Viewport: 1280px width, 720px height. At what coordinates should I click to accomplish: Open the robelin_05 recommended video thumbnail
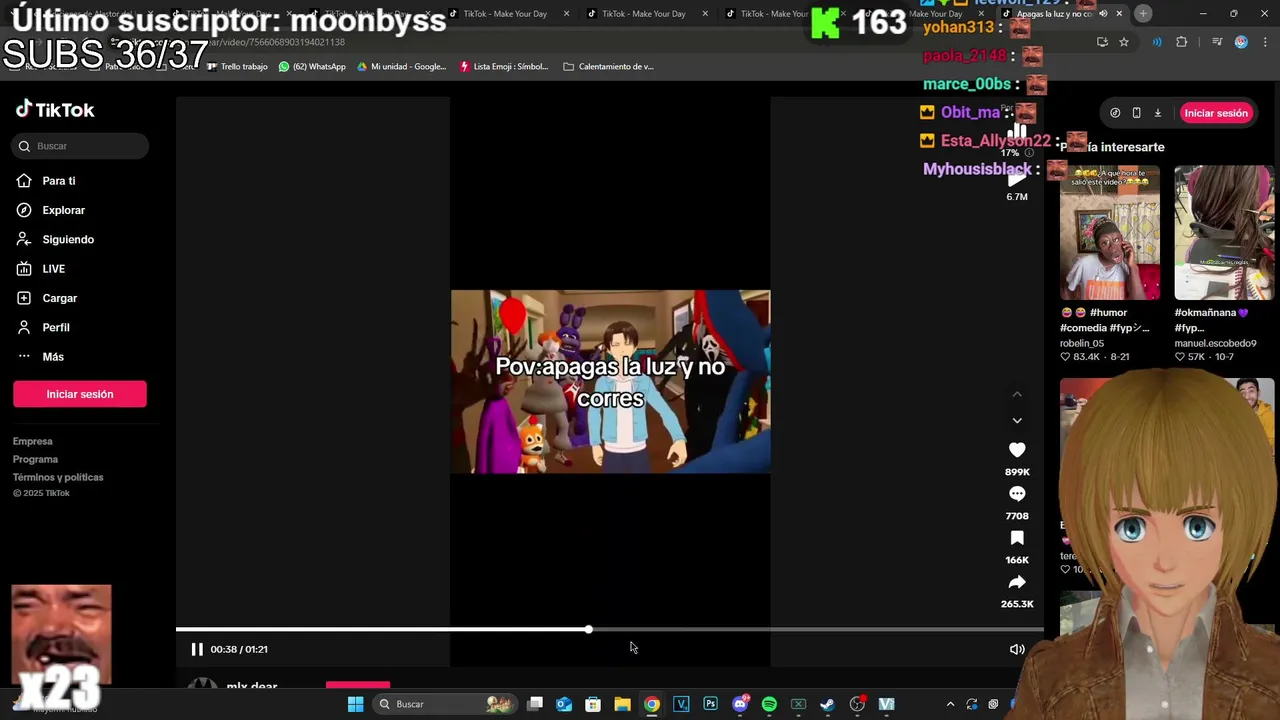pyautogui.click(x=1110, y=233)
